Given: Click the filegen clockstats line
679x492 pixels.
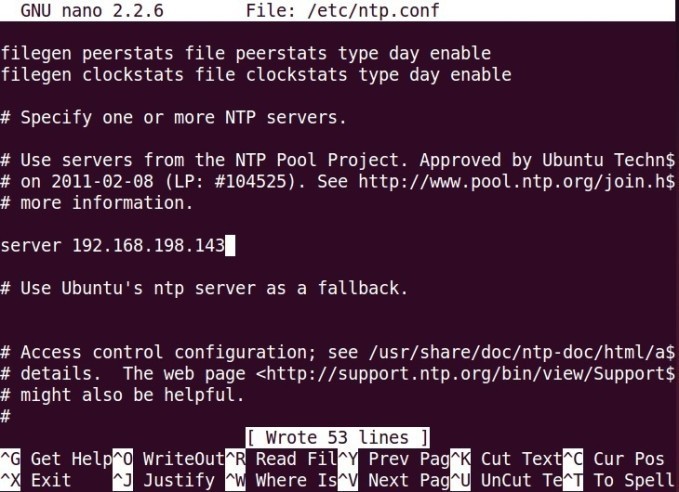Looking at the screenshot, I should tap(256, 74).
